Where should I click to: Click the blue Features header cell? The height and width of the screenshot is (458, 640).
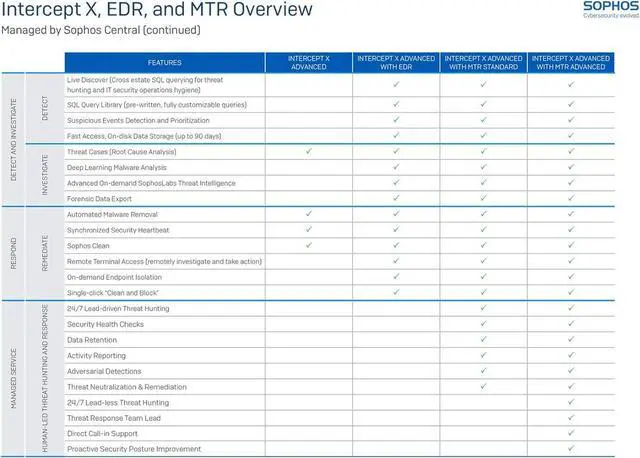[162, 61]
